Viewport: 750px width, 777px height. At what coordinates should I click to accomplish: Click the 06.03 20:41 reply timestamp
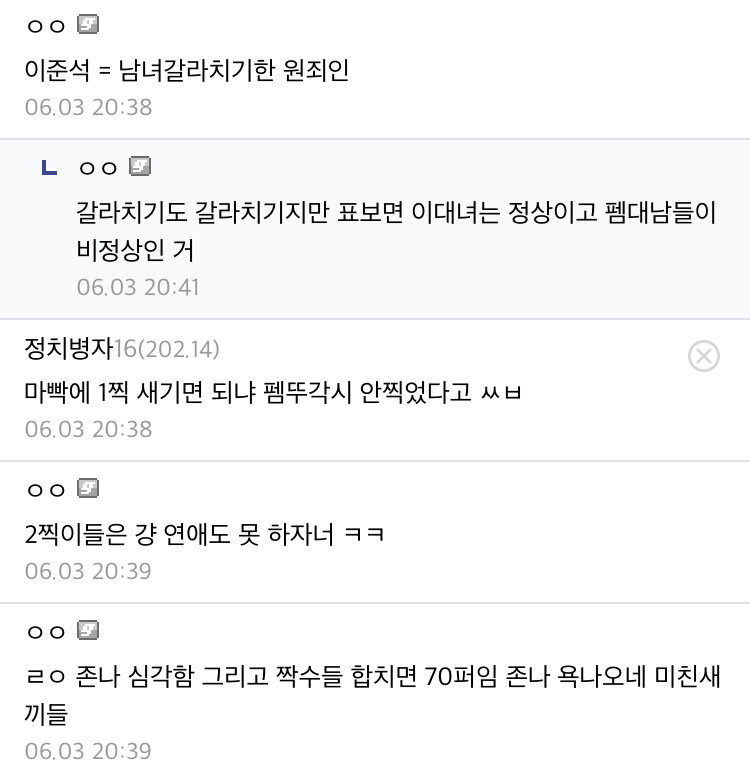[x=138, y=287]
